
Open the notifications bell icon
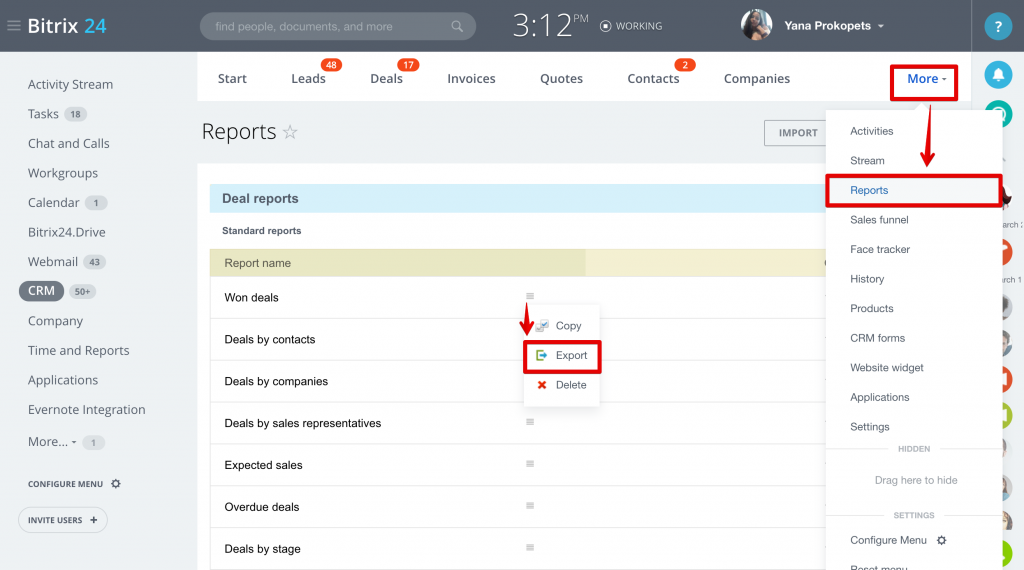pos(998,75)
